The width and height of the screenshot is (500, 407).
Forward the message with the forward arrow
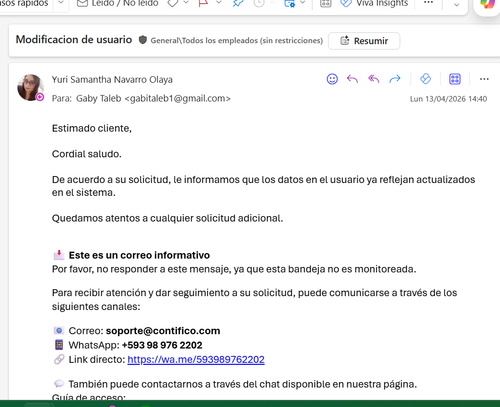point(395,79)
